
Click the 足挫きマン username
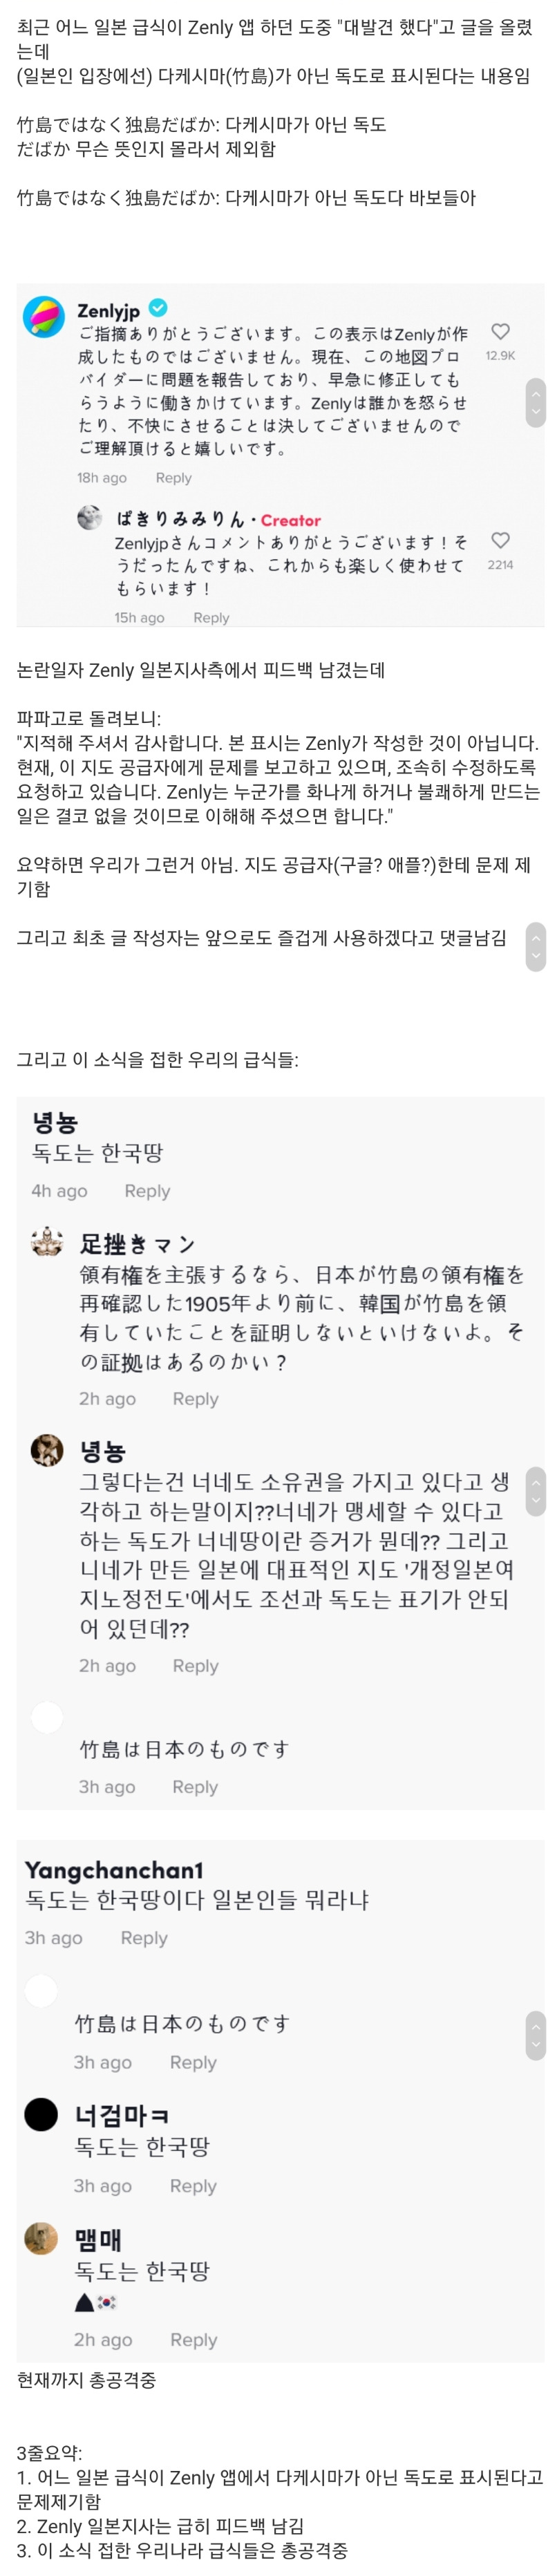point(137,1244)
